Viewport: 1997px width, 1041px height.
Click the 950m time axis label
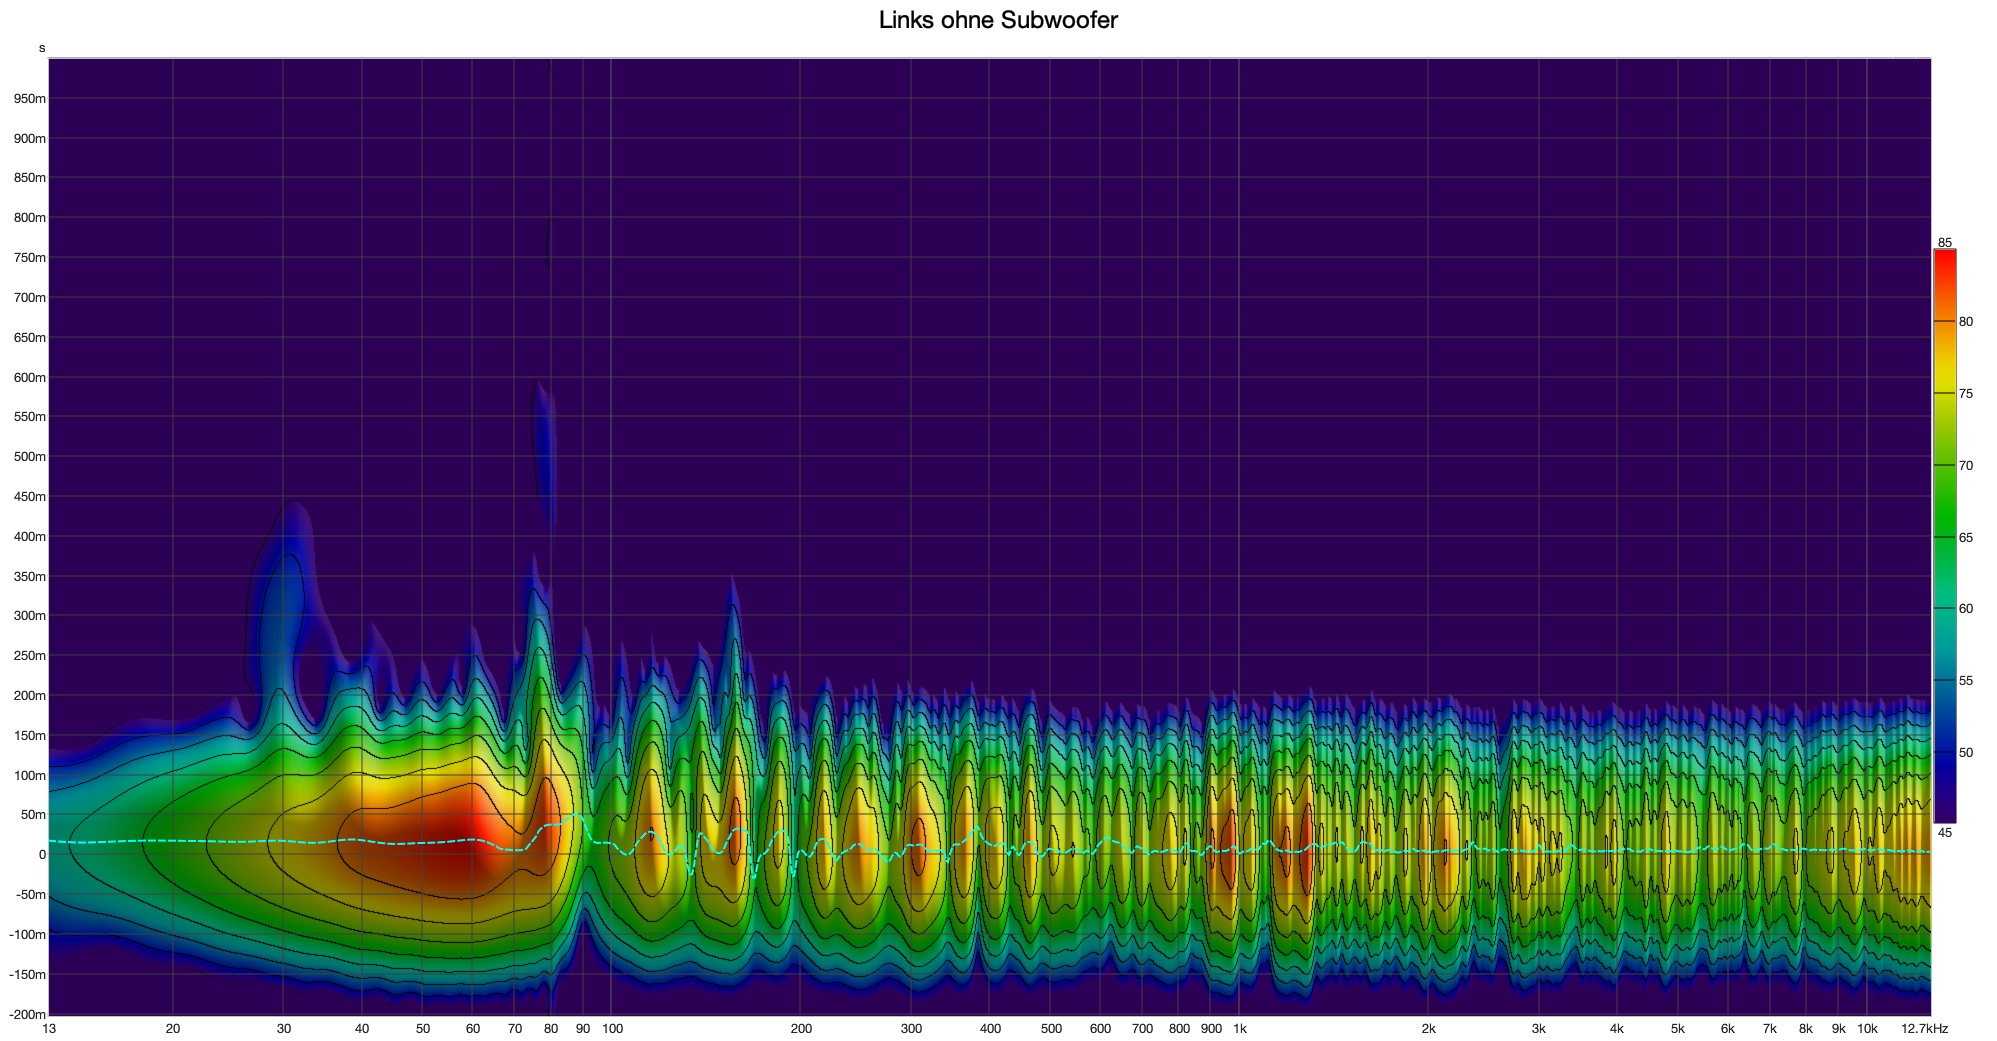point(29,99)
